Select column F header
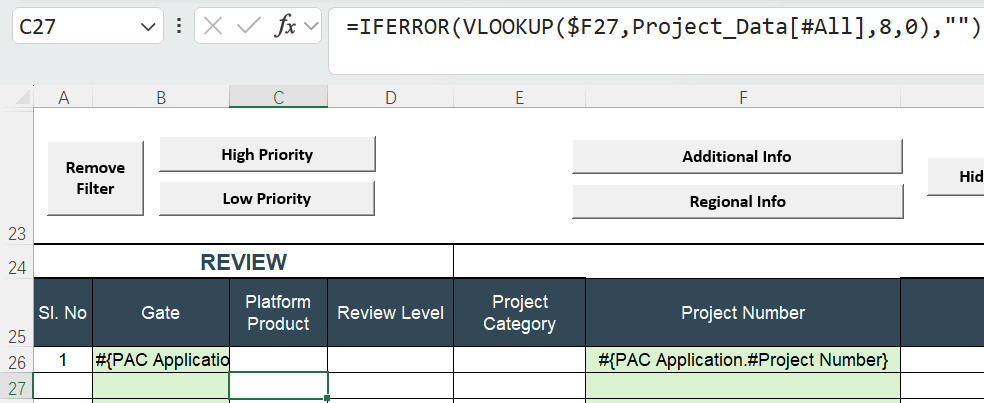984x403 pixels. [x=743, y=97]
